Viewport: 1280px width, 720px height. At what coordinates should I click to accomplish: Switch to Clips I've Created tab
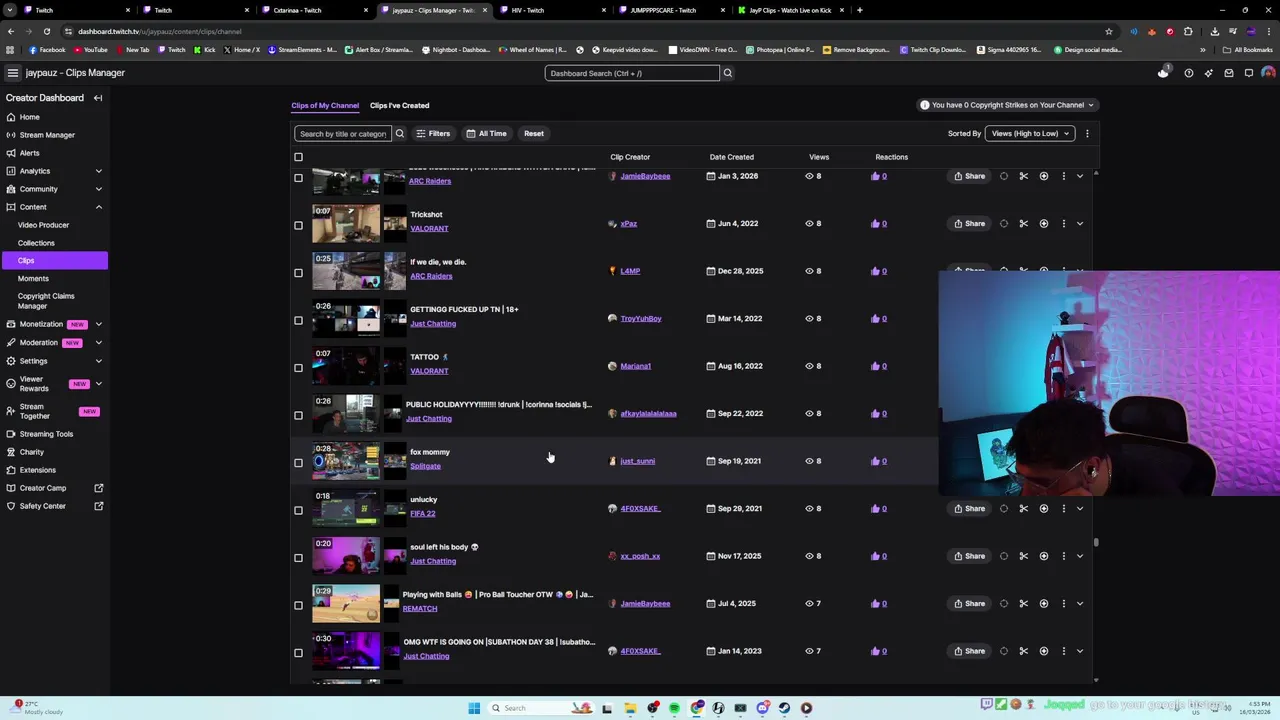coord(399,105)
